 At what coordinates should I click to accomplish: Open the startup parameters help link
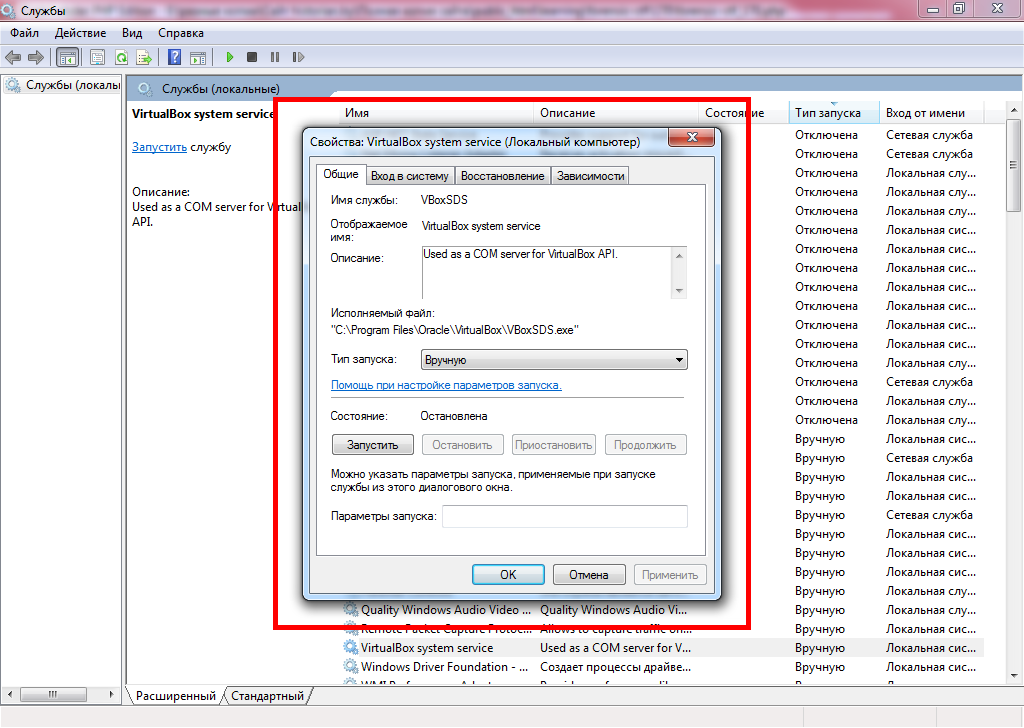click(446, 385)
